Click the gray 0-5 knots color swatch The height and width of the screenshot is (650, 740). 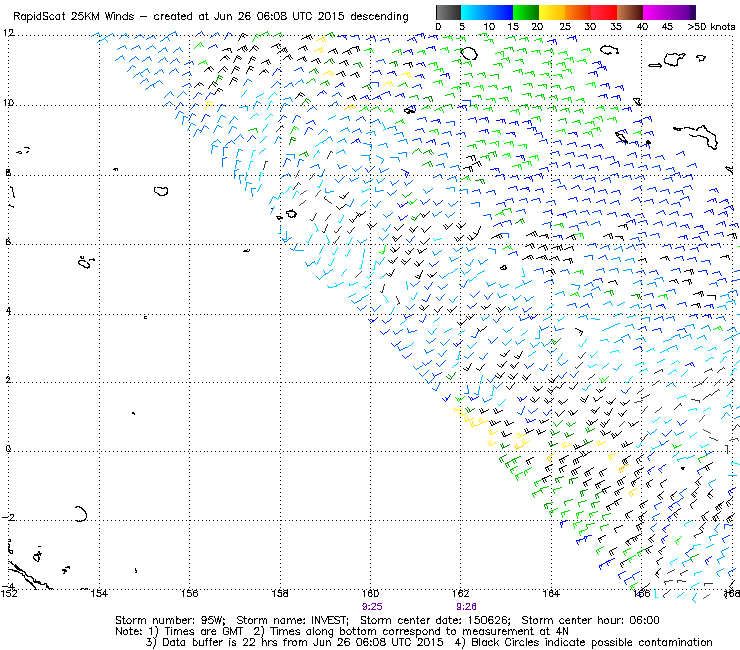point(448,12)
